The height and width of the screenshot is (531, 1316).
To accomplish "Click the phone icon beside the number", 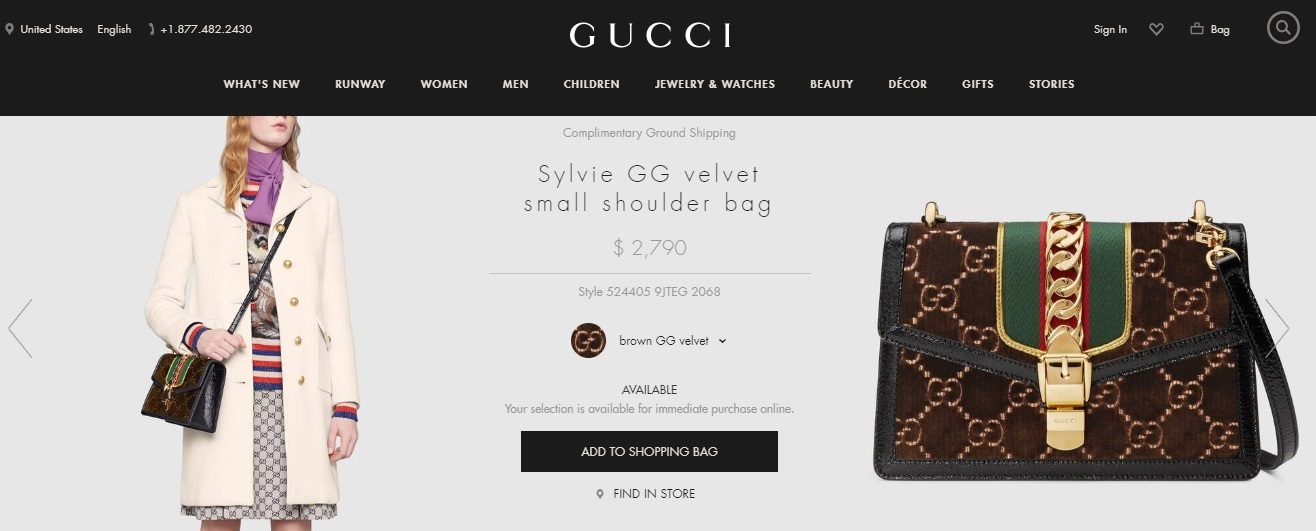I will pyautogui.click(x=151, y=29).
